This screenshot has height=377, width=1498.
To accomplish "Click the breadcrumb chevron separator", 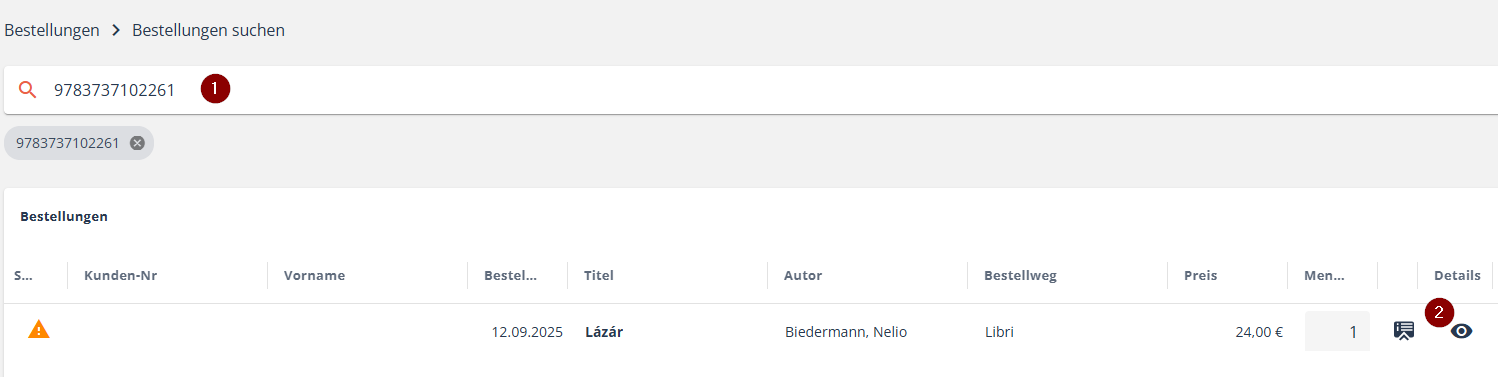I will [x=116, y=31].
